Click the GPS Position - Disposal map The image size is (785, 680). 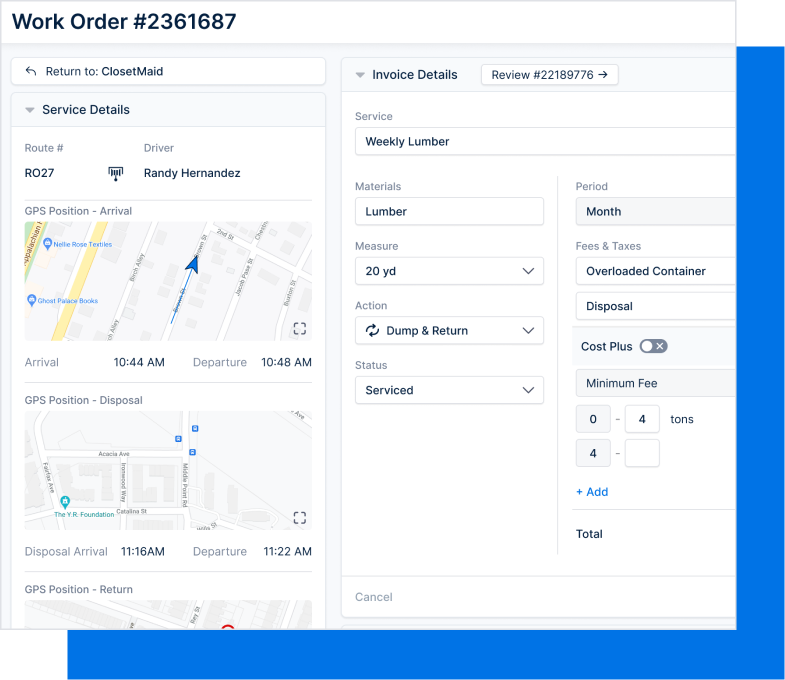point(168,470)
